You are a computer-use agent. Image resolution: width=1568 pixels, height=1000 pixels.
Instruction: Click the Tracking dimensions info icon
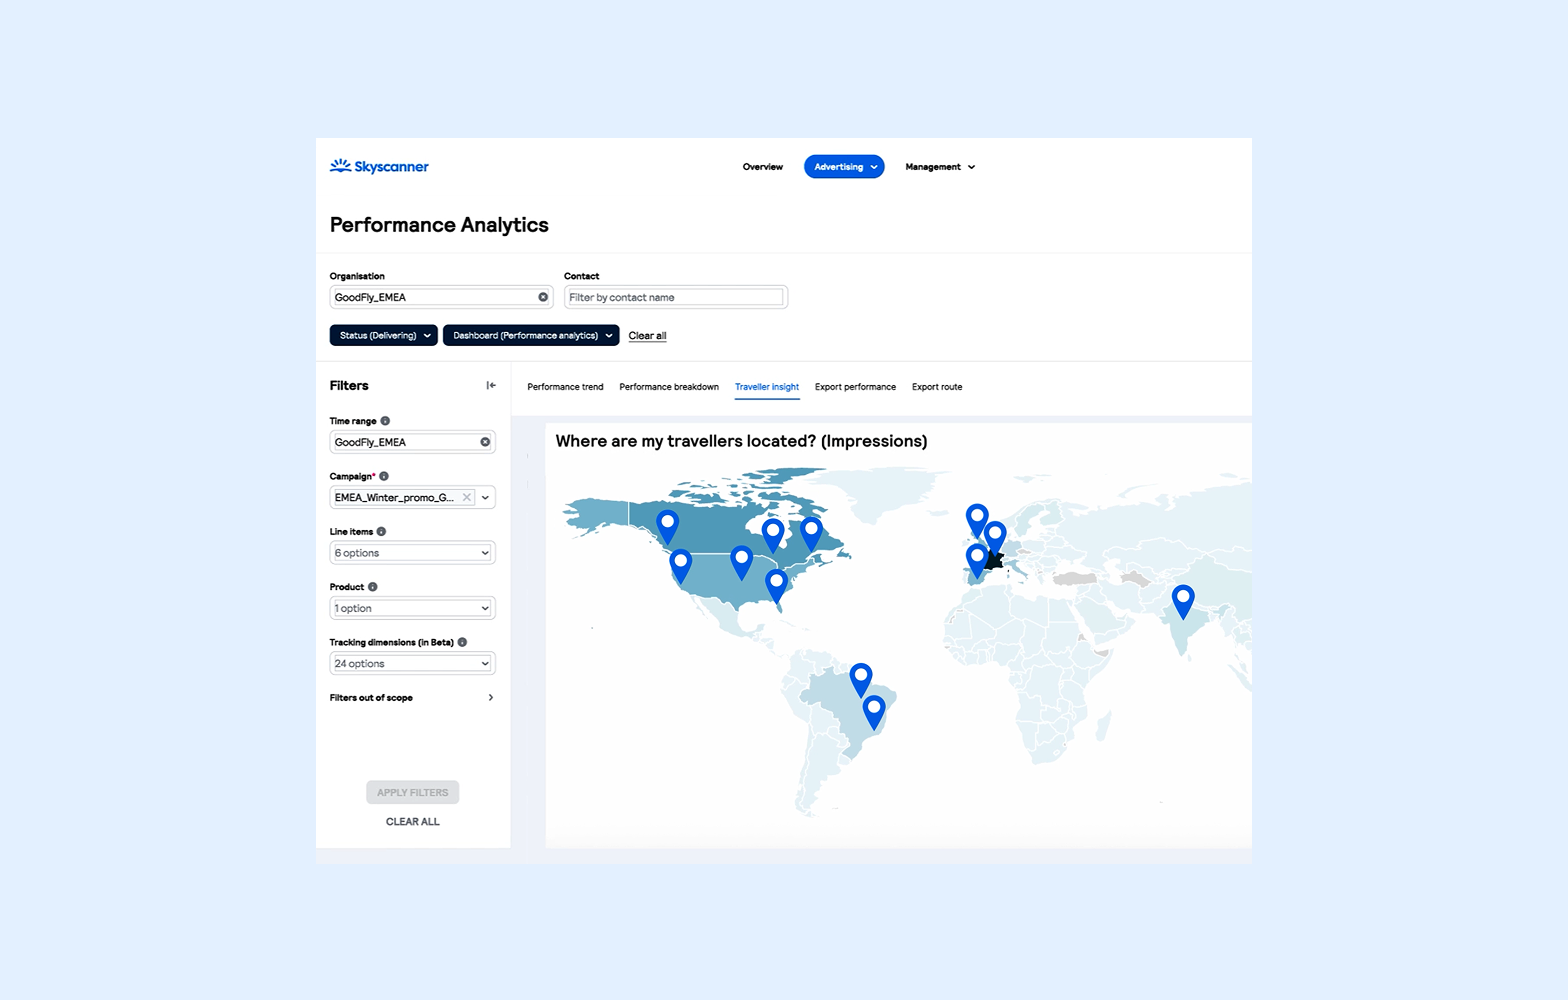tap(462, 642)
